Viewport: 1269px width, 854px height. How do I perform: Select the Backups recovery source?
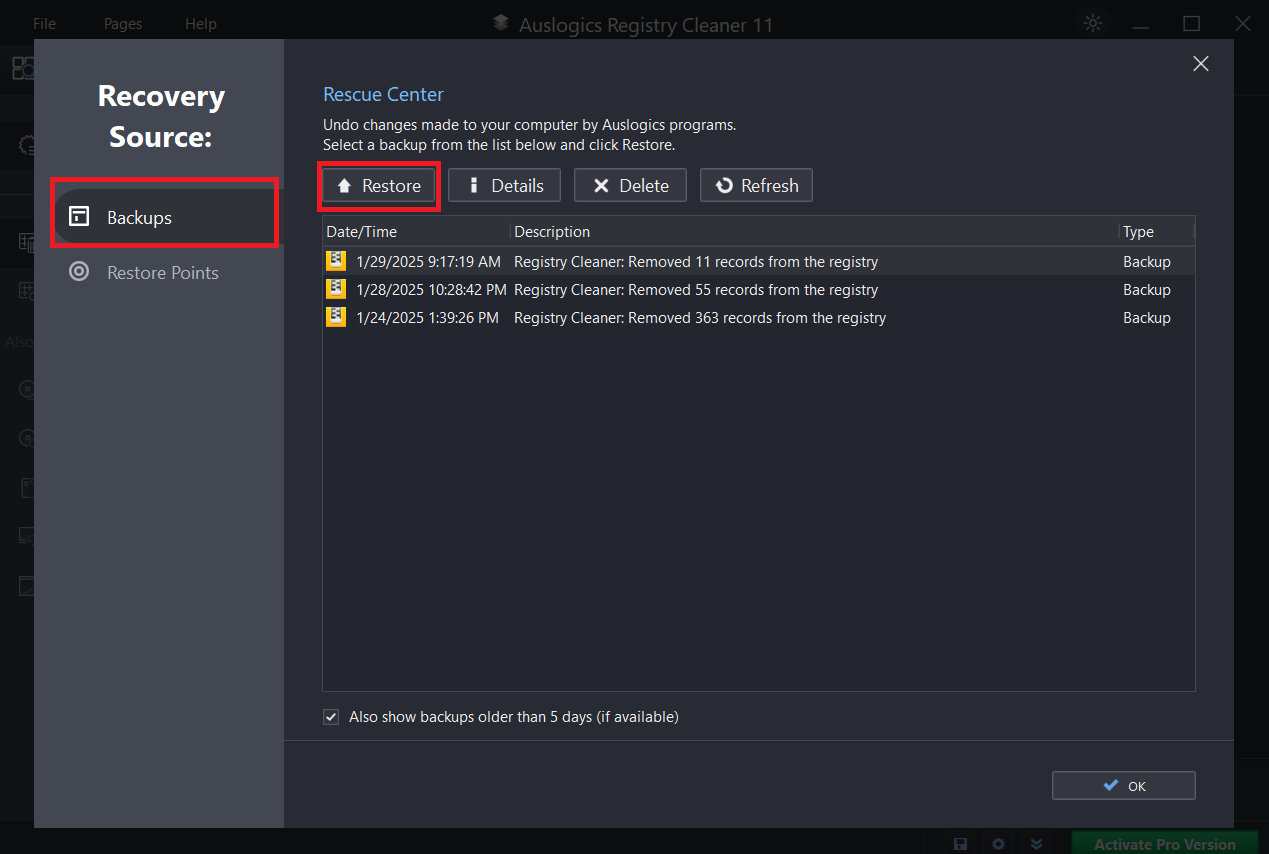[x=165, y=217]
